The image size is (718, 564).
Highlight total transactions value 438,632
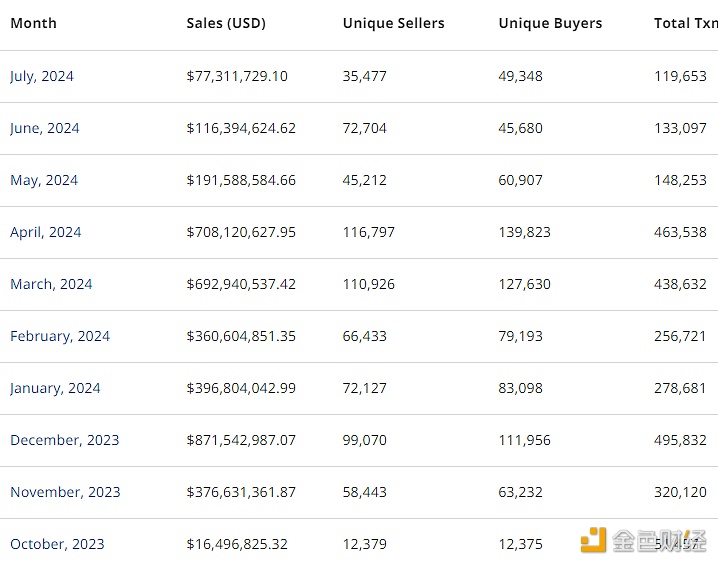point(680,284)
